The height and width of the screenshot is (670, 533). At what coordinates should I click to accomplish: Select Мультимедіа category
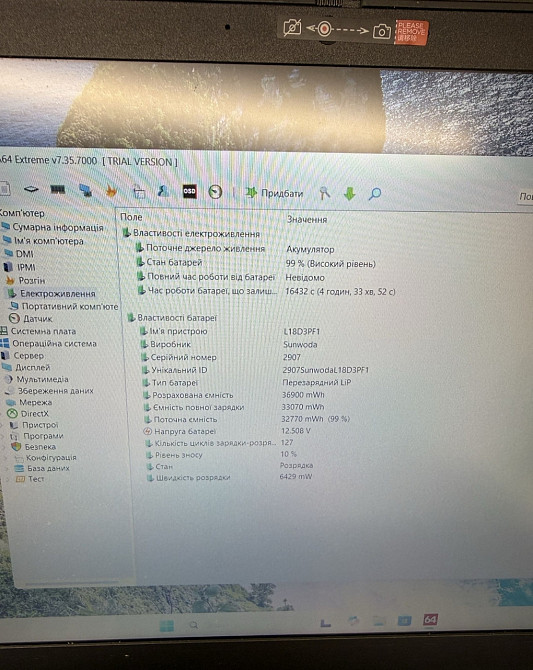click(x=36, y=379)
